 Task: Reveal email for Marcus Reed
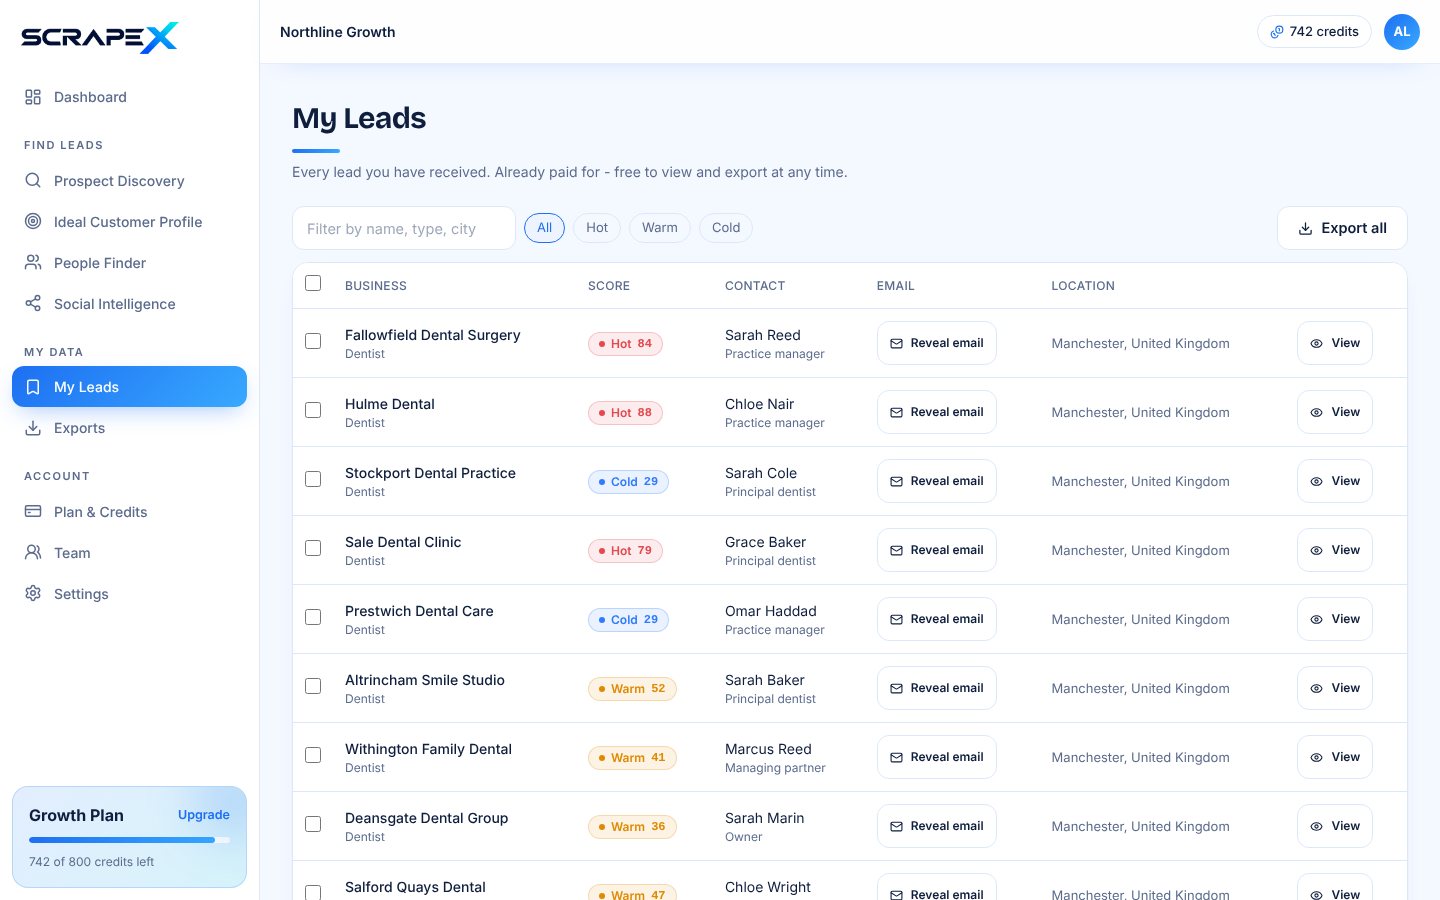937,757
